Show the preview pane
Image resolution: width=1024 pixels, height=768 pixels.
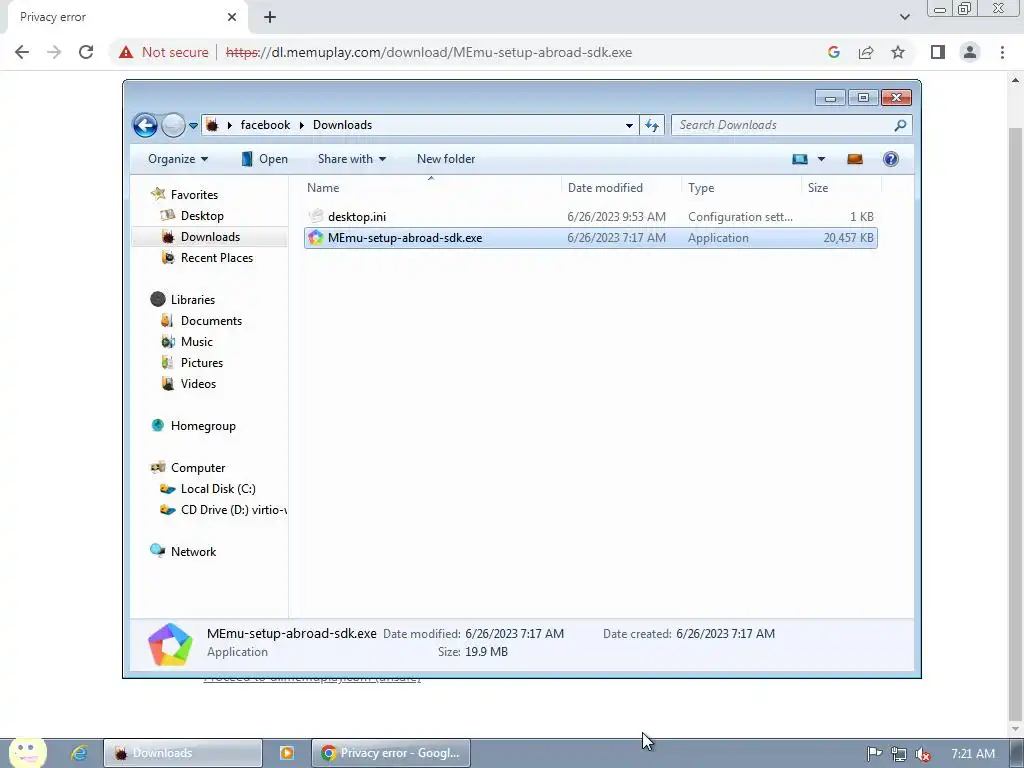tap(855, 159)
